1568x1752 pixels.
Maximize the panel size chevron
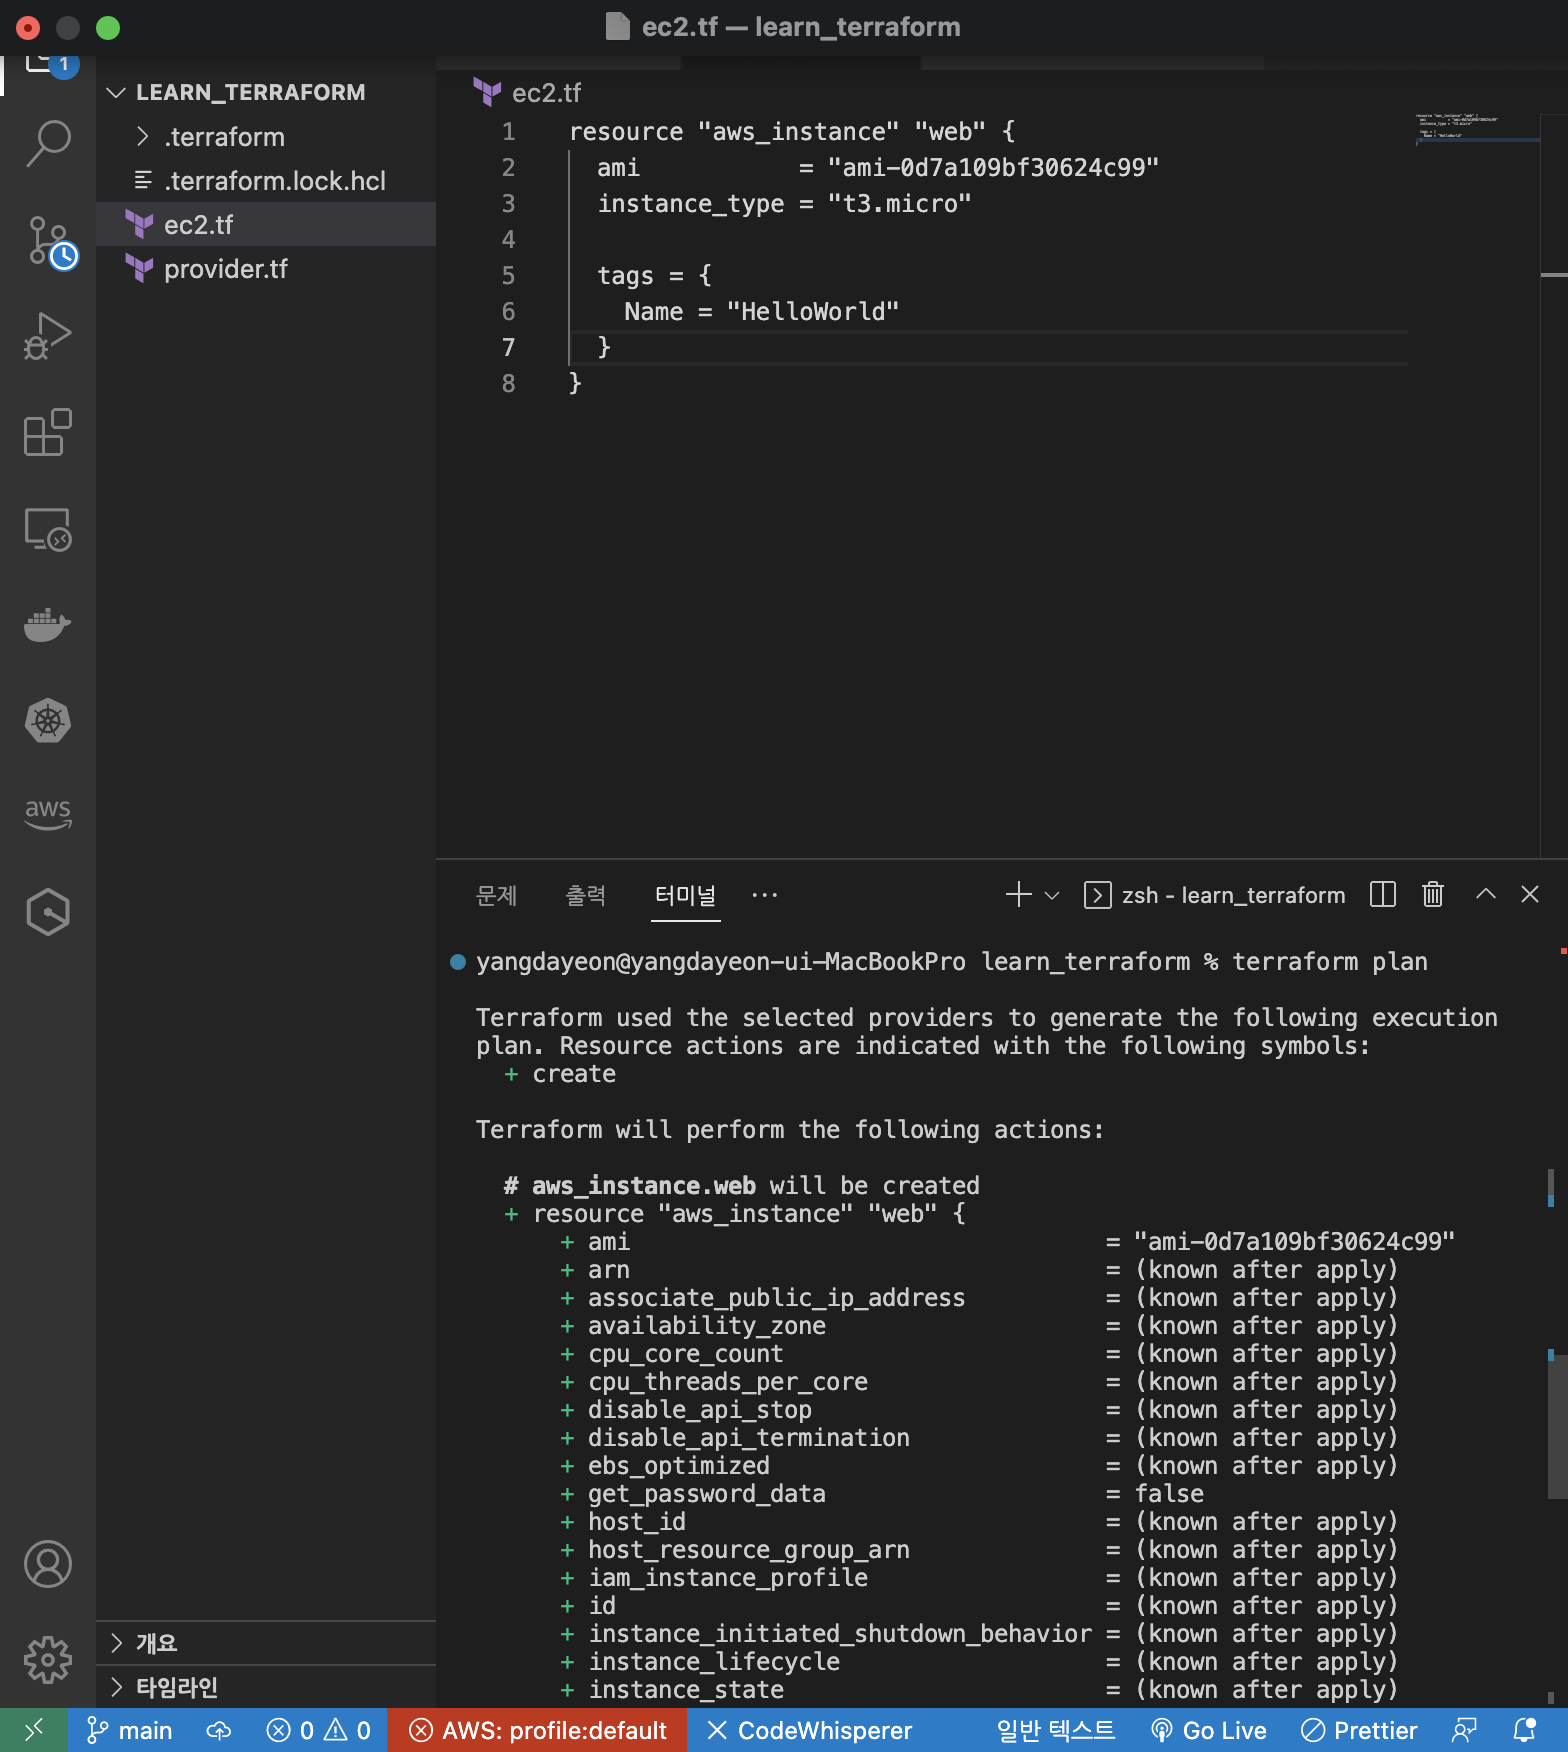click(1486, 894)
